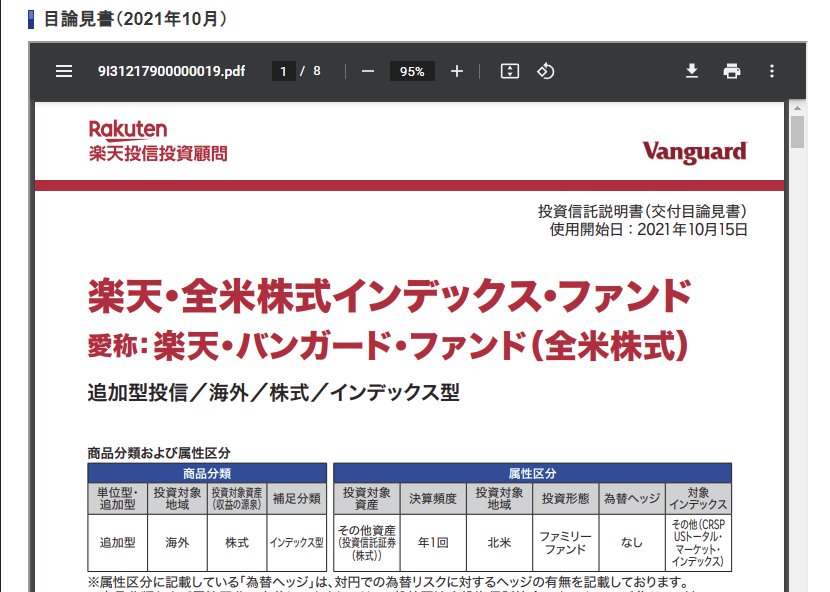Screen dimensions: 830x592
Task: Click the zoom out minus icon
Action: click(x=368, y=71)
